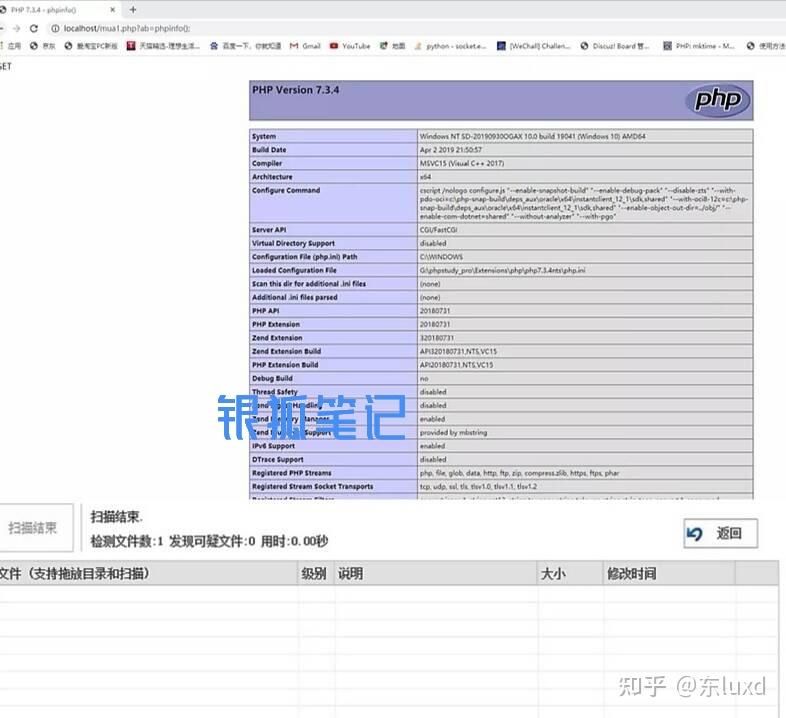
Task: Click the MSVC15 (Visual C++ 2017) compiler value
Action: click(462, 163)
